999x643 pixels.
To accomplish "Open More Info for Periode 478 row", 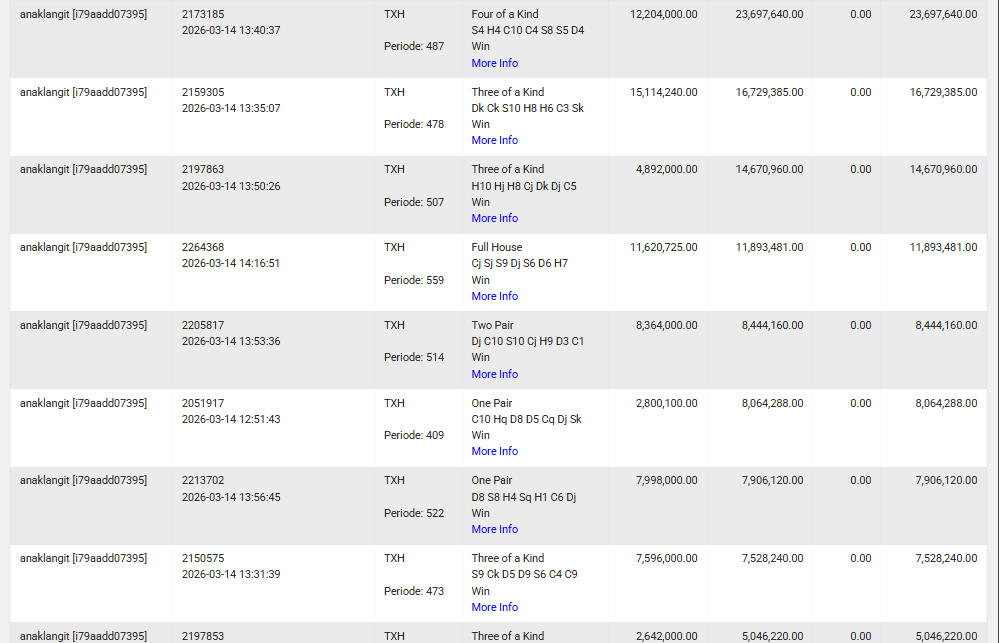I will [x=494, y=140].
